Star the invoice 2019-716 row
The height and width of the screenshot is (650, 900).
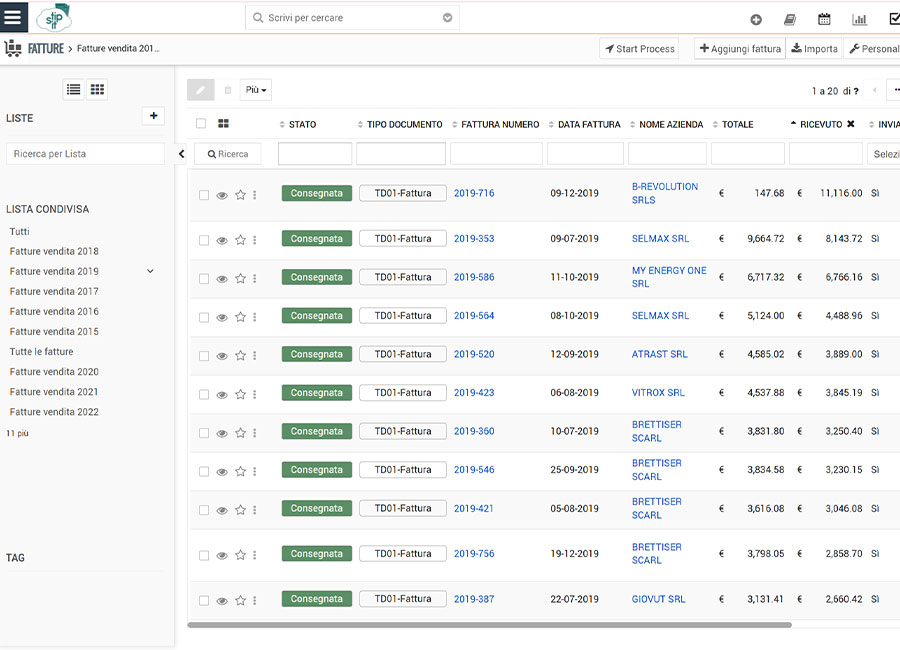240,195
